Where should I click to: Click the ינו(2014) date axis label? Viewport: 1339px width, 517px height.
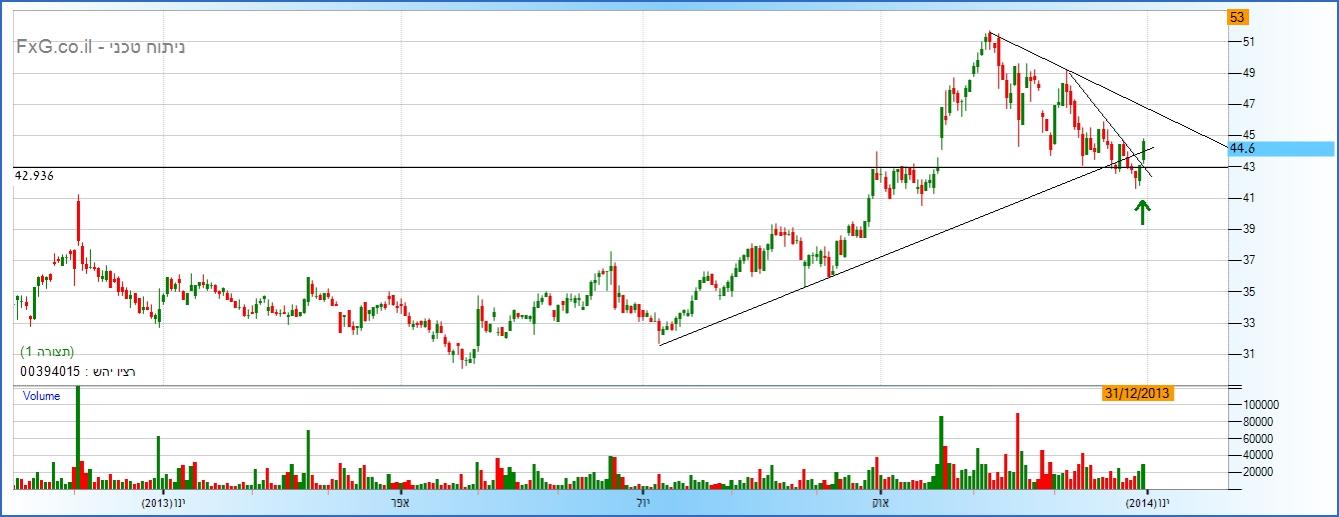tap(1146, 502)
